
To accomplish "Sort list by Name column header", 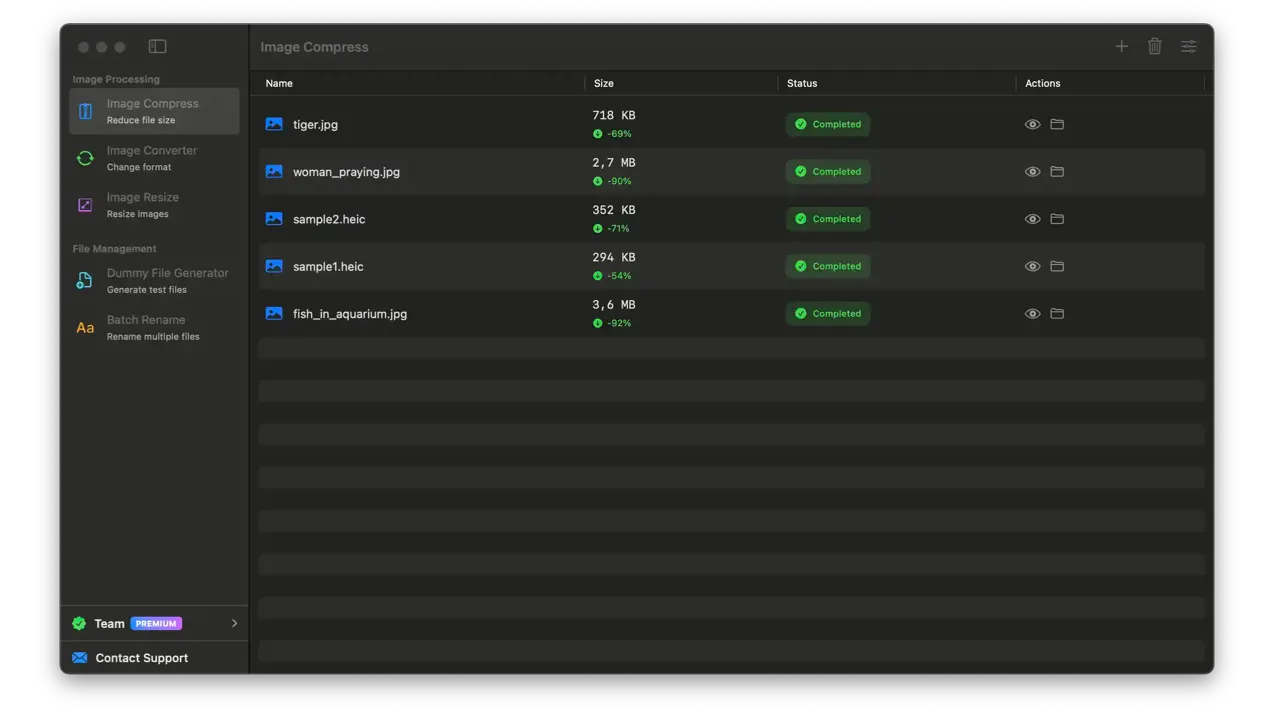I will tap(279, 83).
